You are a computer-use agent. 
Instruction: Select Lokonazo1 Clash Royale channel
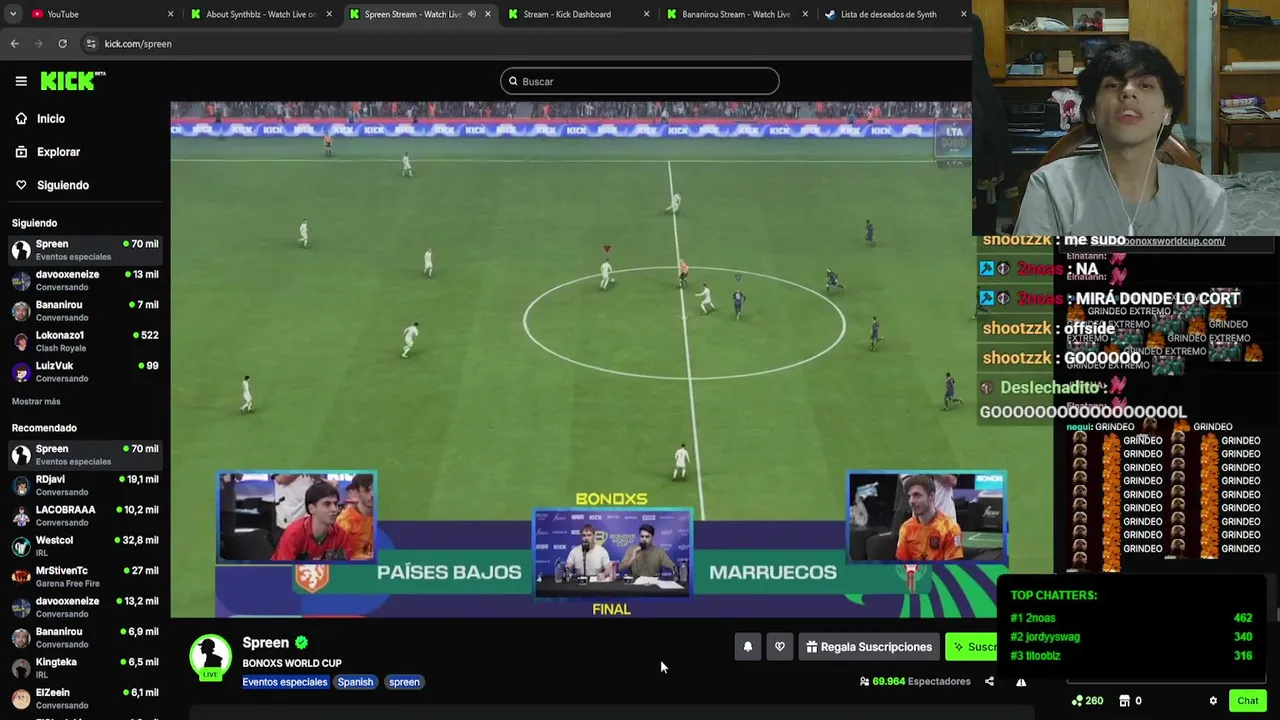(84, 341)
